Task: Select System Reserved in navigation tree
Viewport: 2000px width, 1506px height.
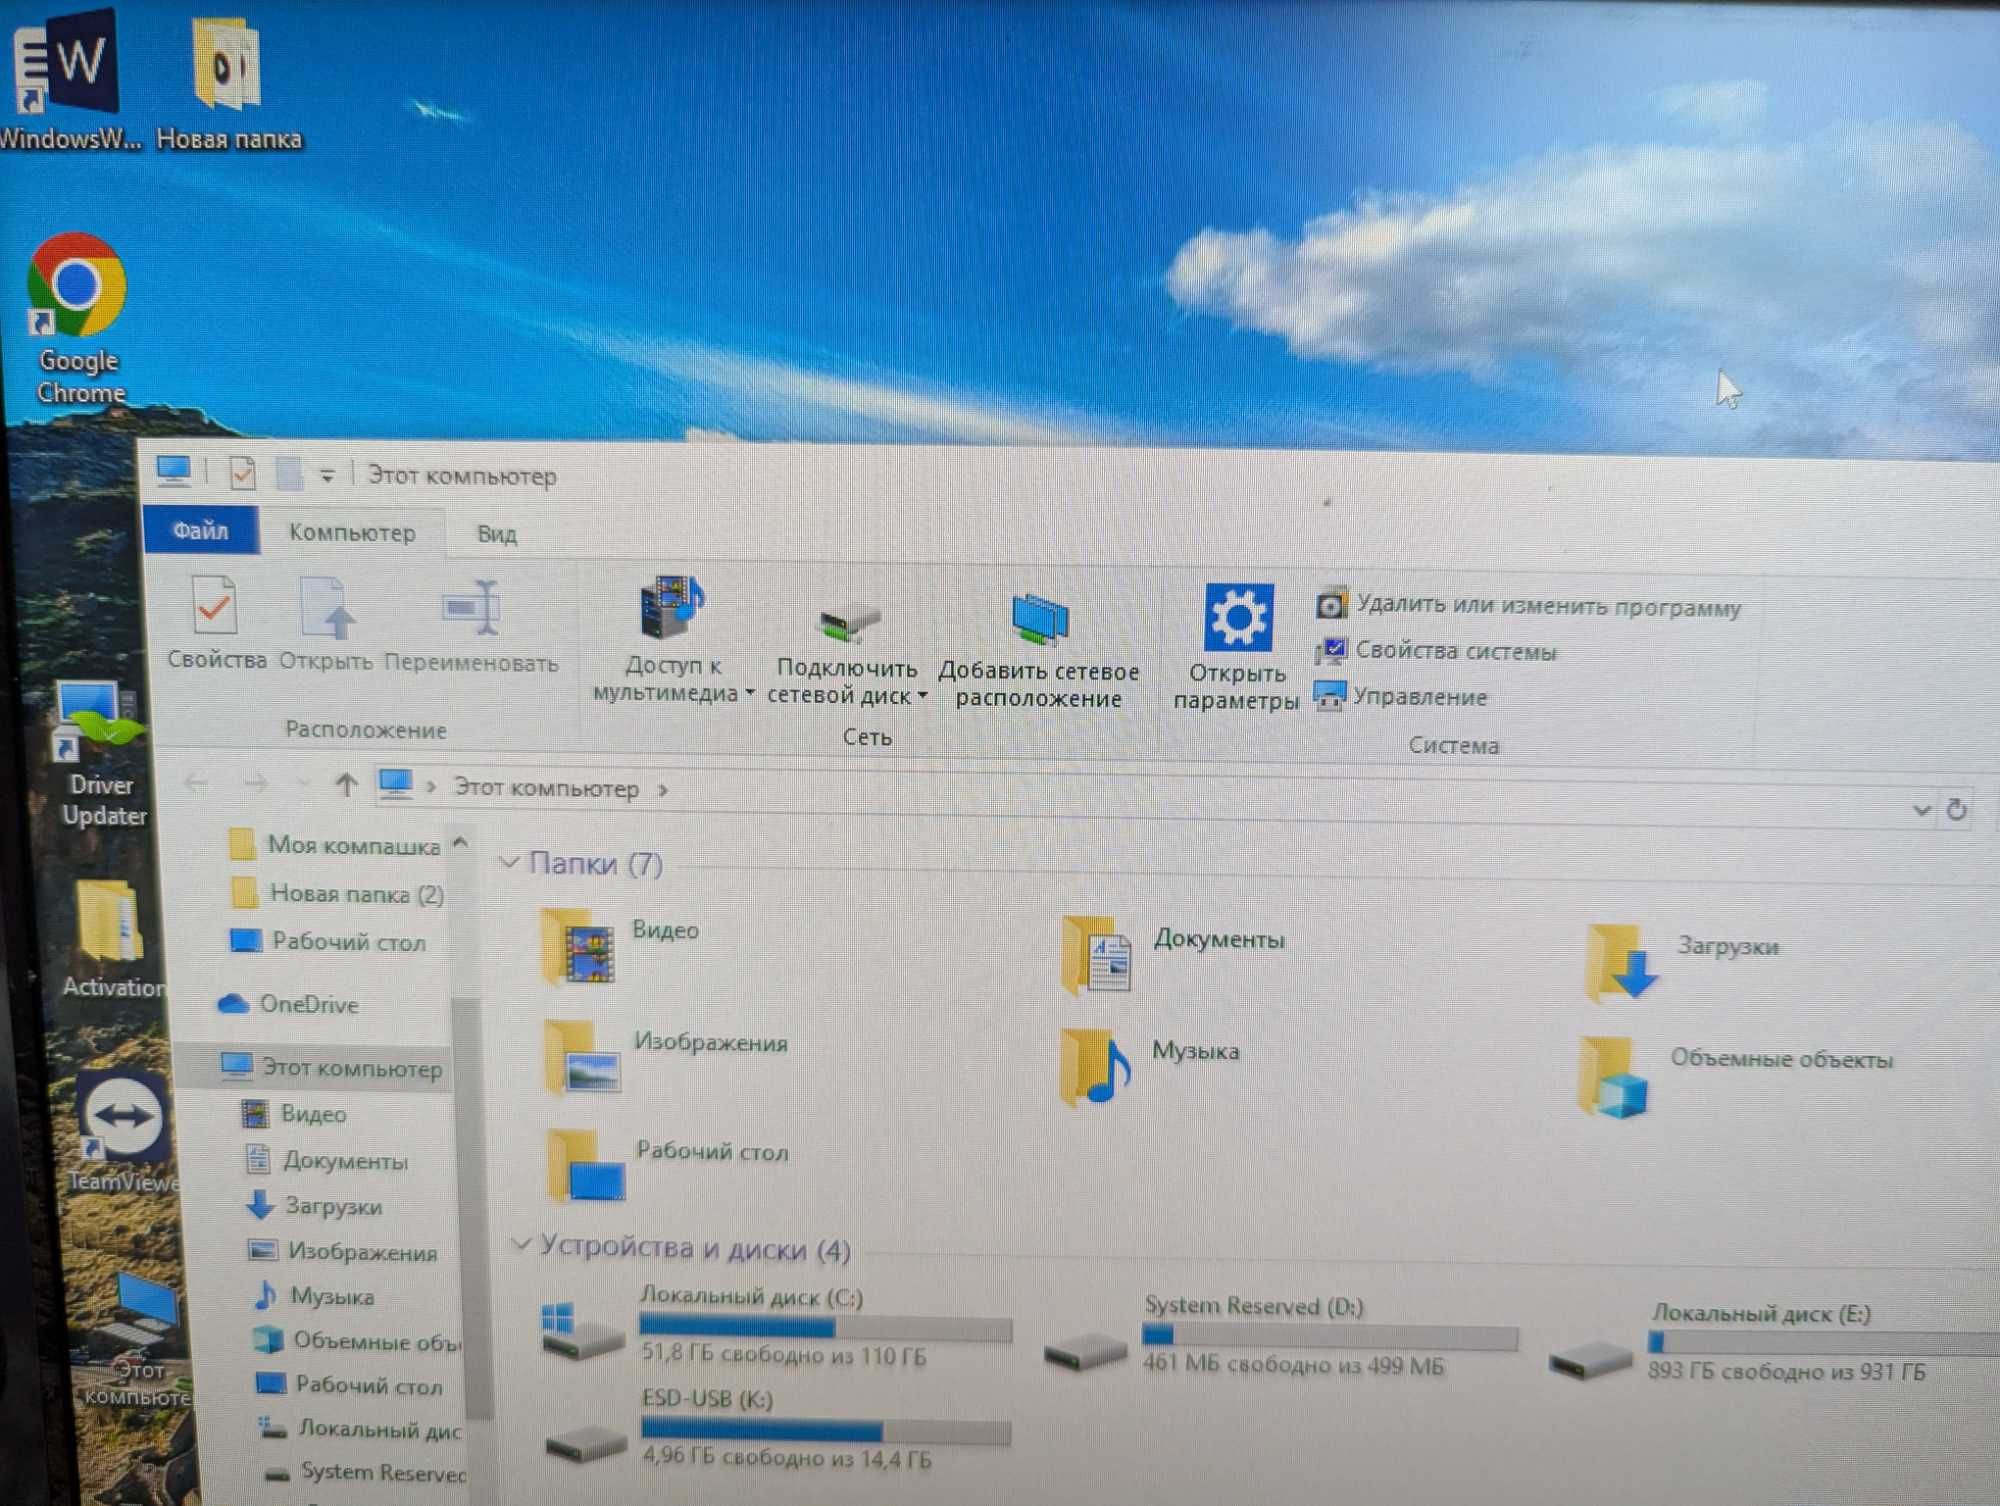Action: point(364,1472)
